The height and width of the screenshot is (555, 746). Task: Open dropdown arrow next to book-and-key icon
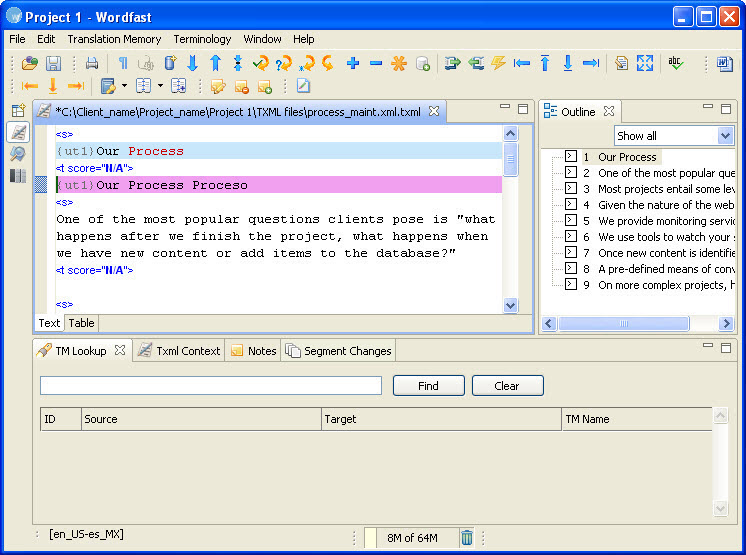click(124, 86)
